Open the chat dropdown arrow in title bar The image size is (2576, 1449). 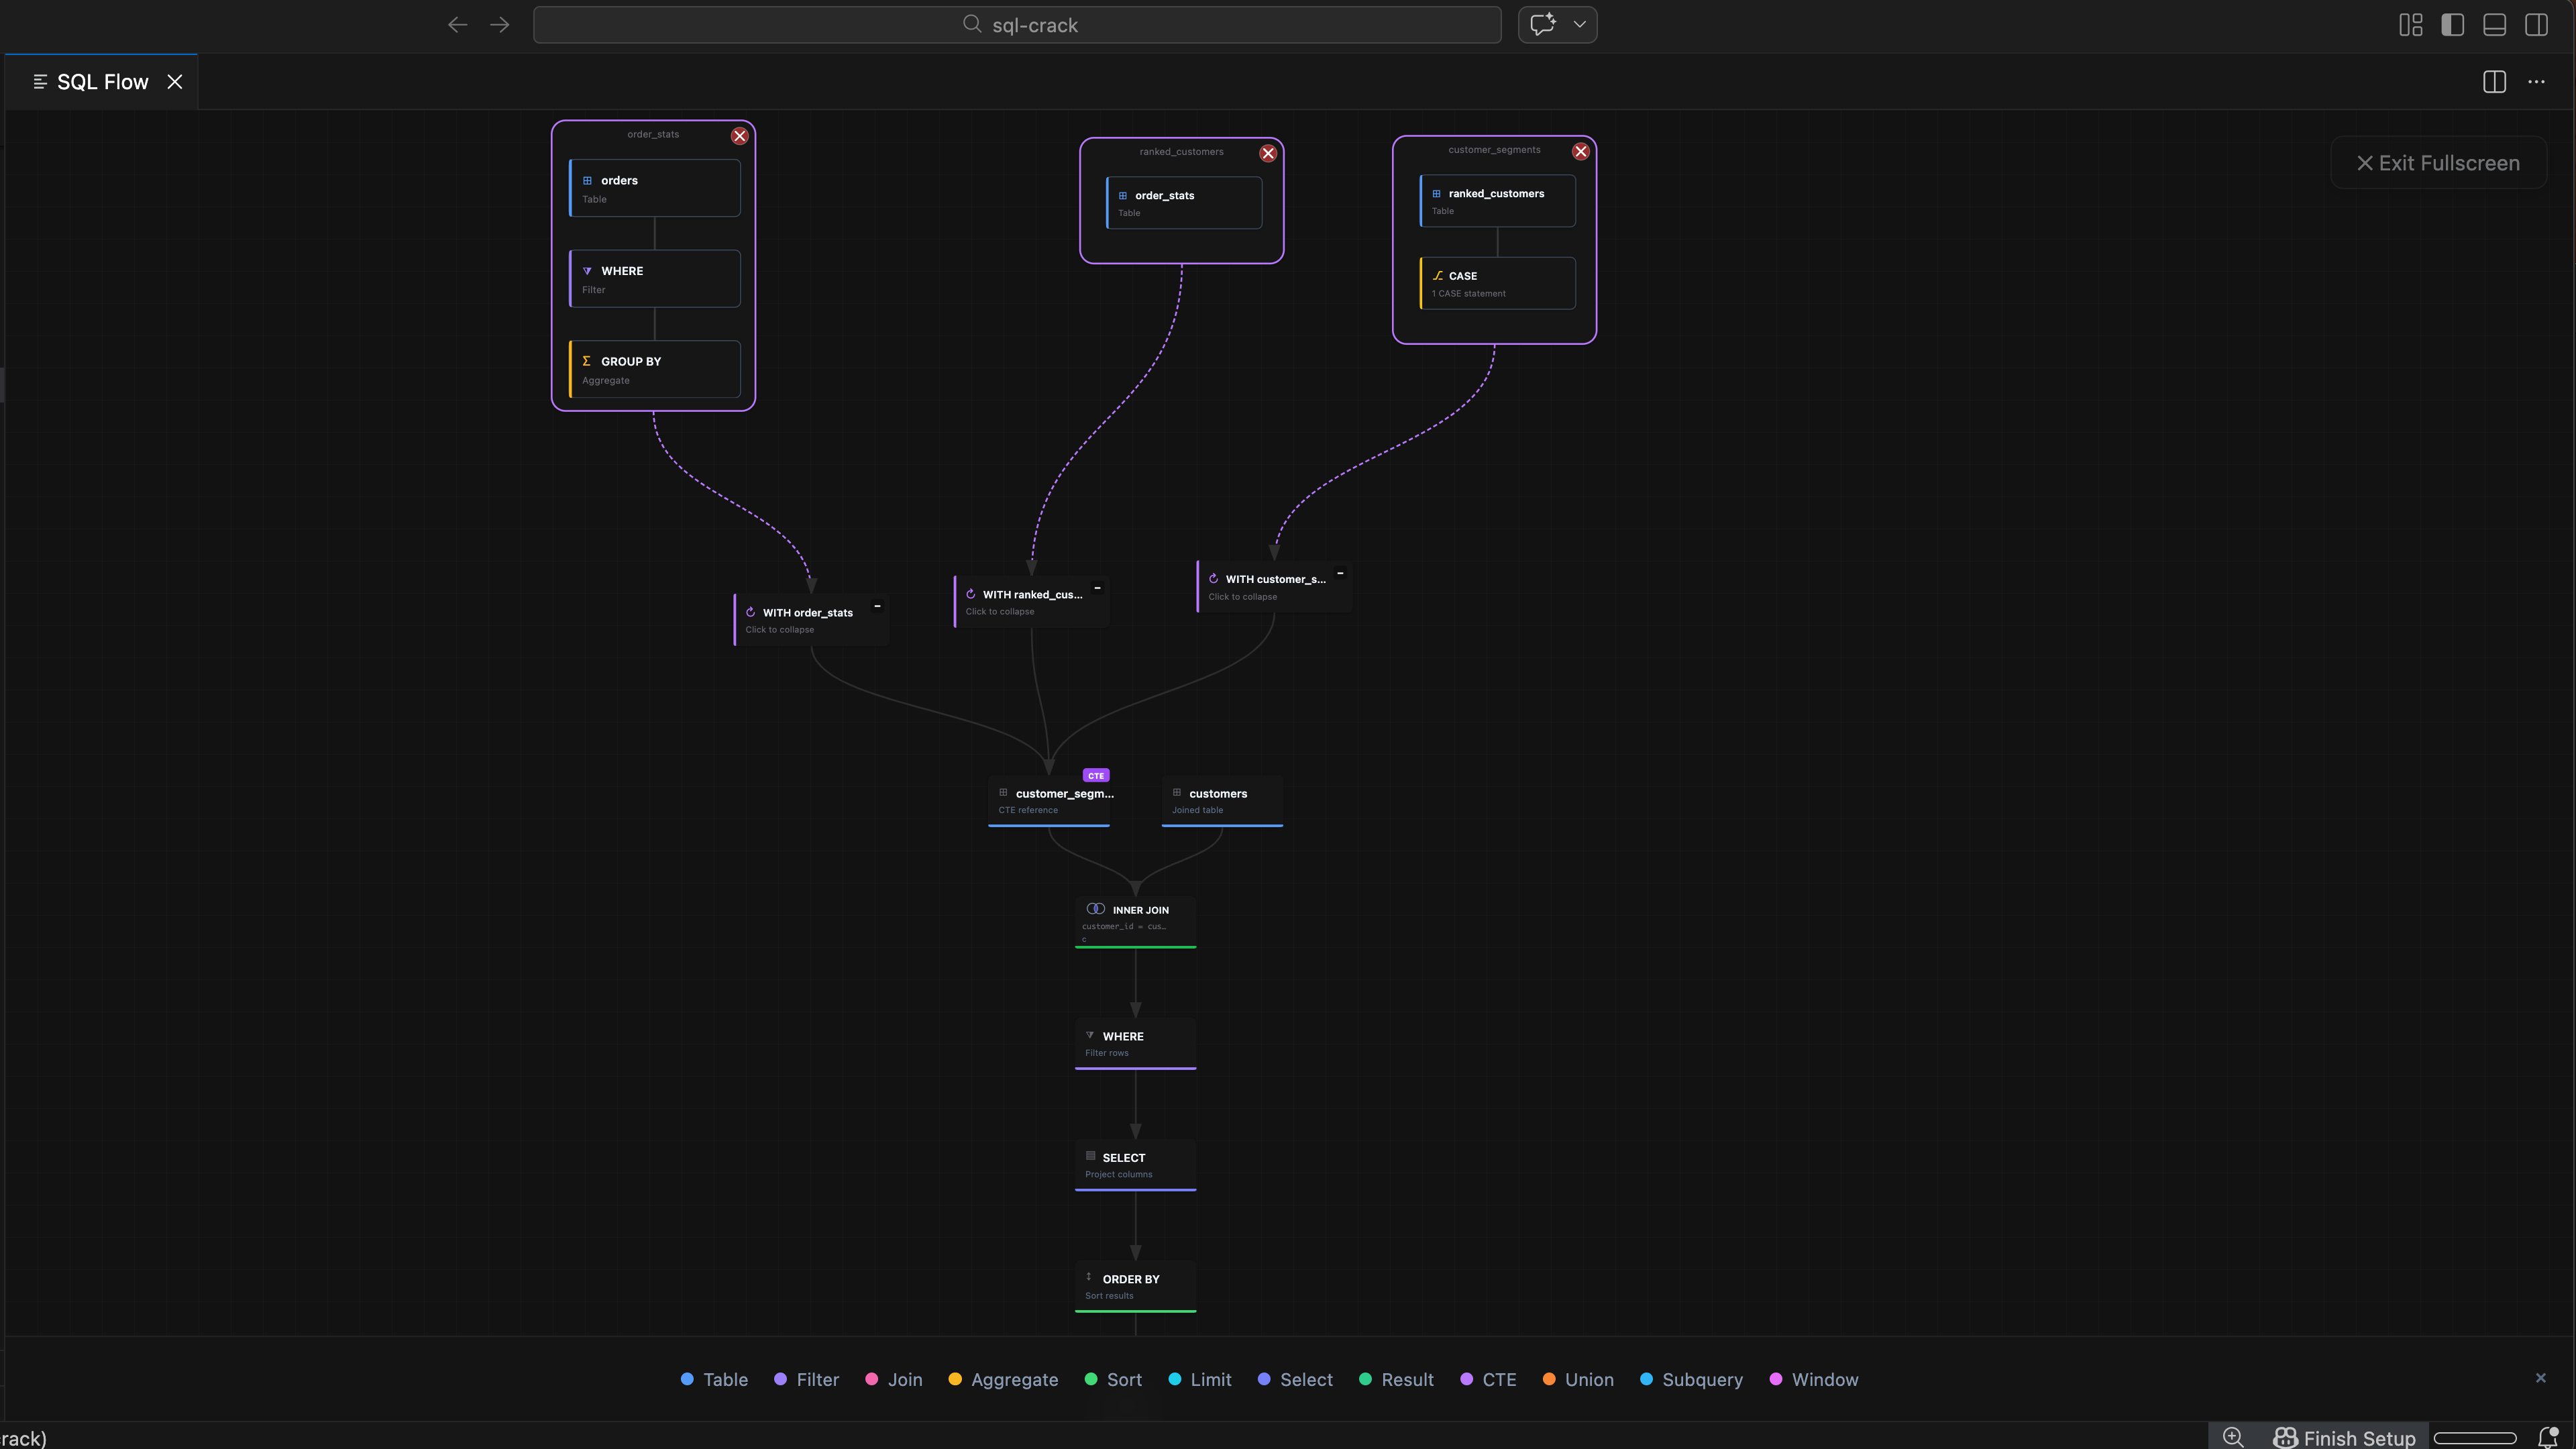1580,25
